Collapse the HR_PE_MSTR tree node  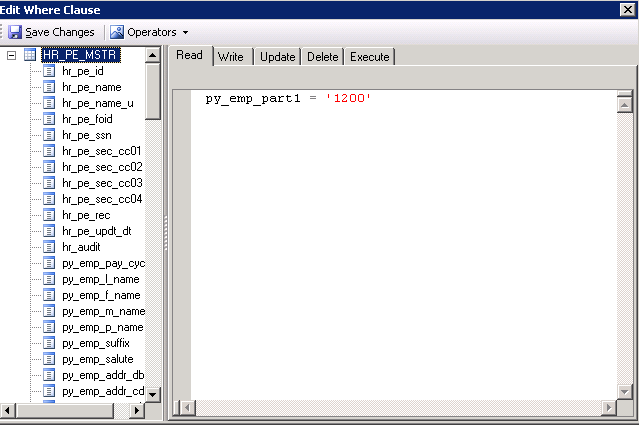pyautogui.click(x=11, y=55)
